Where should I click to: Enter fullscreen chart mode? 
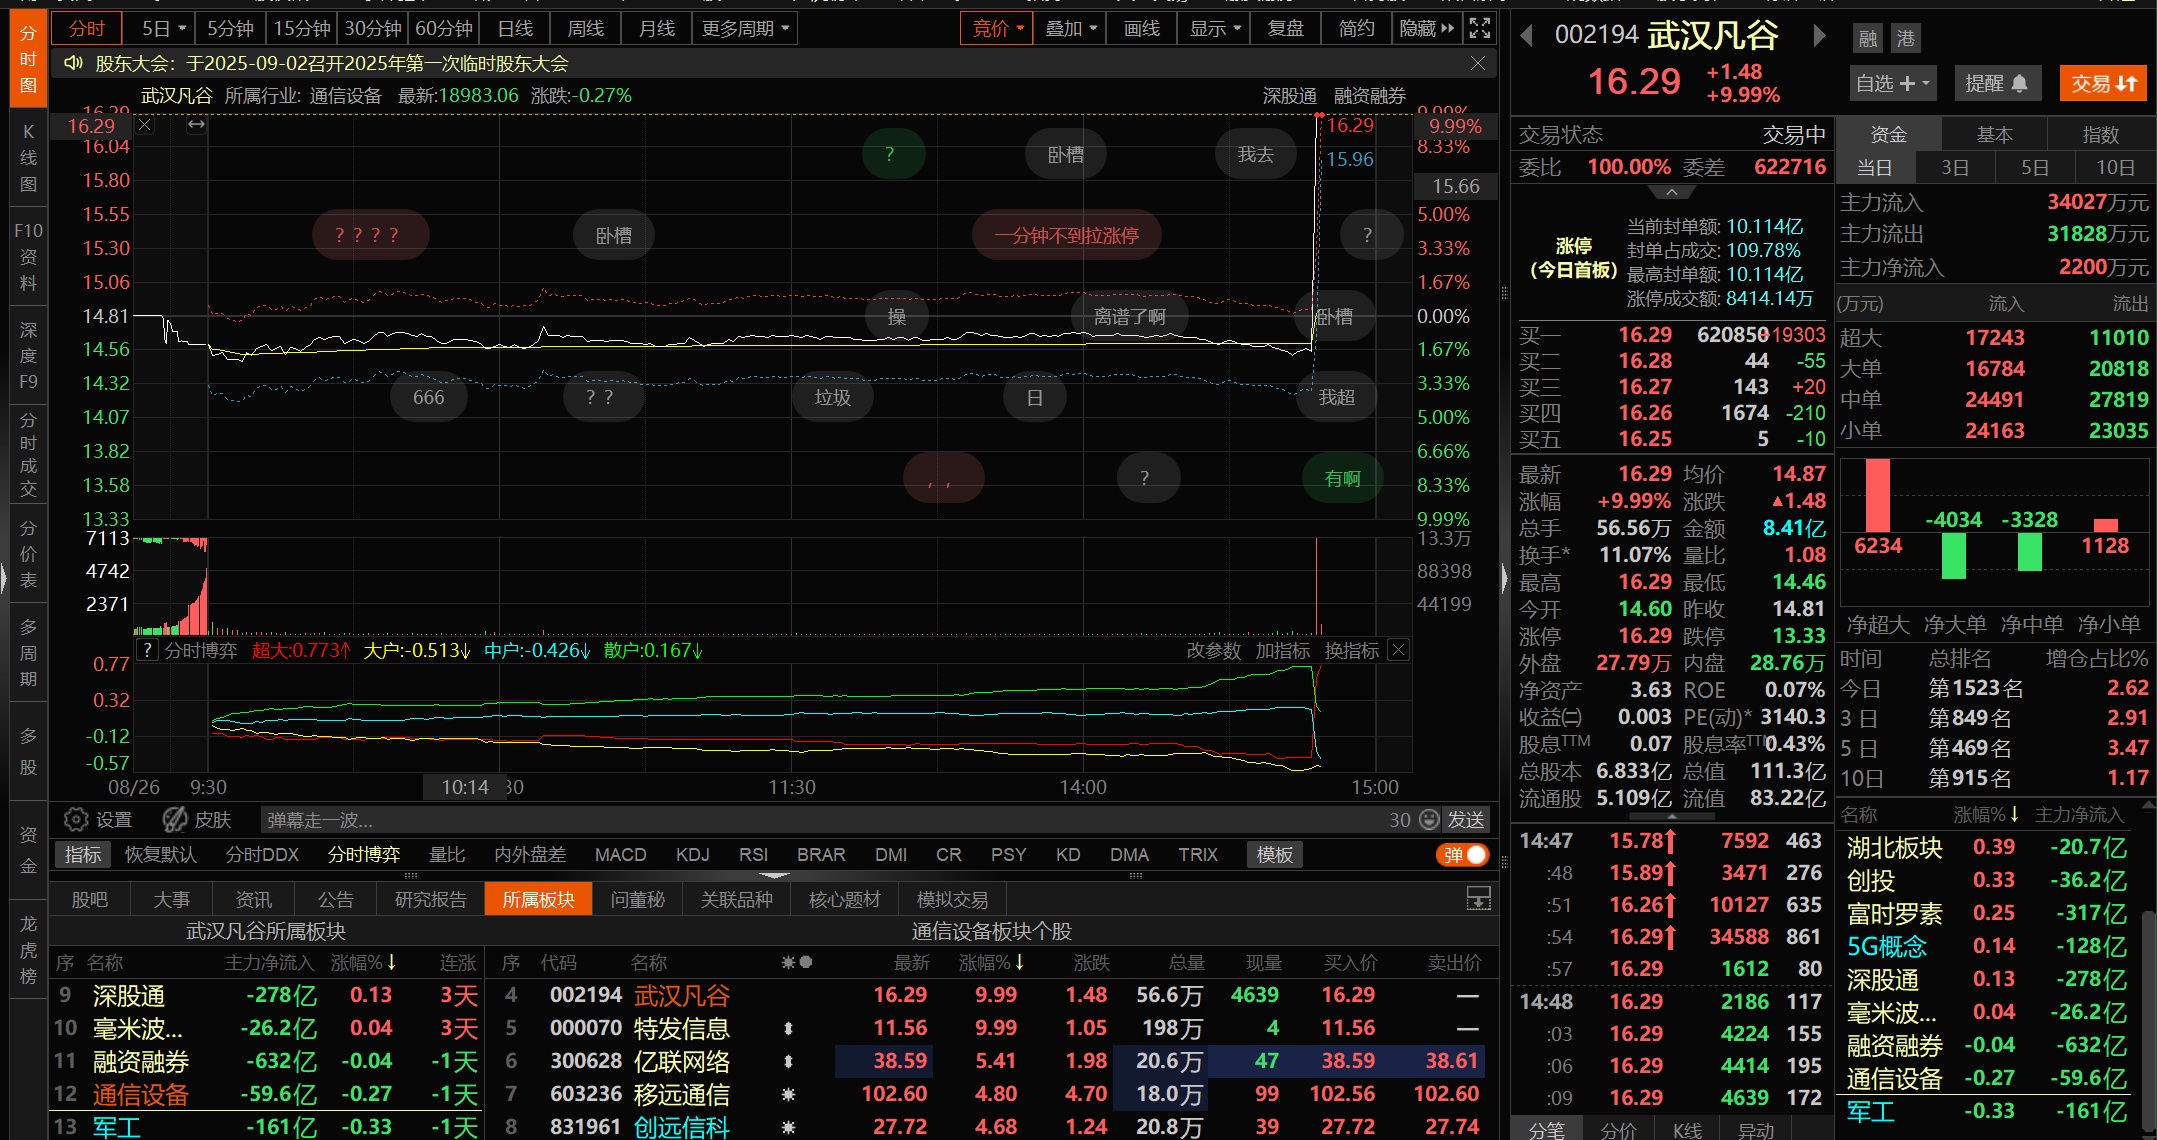point(1480,28)
